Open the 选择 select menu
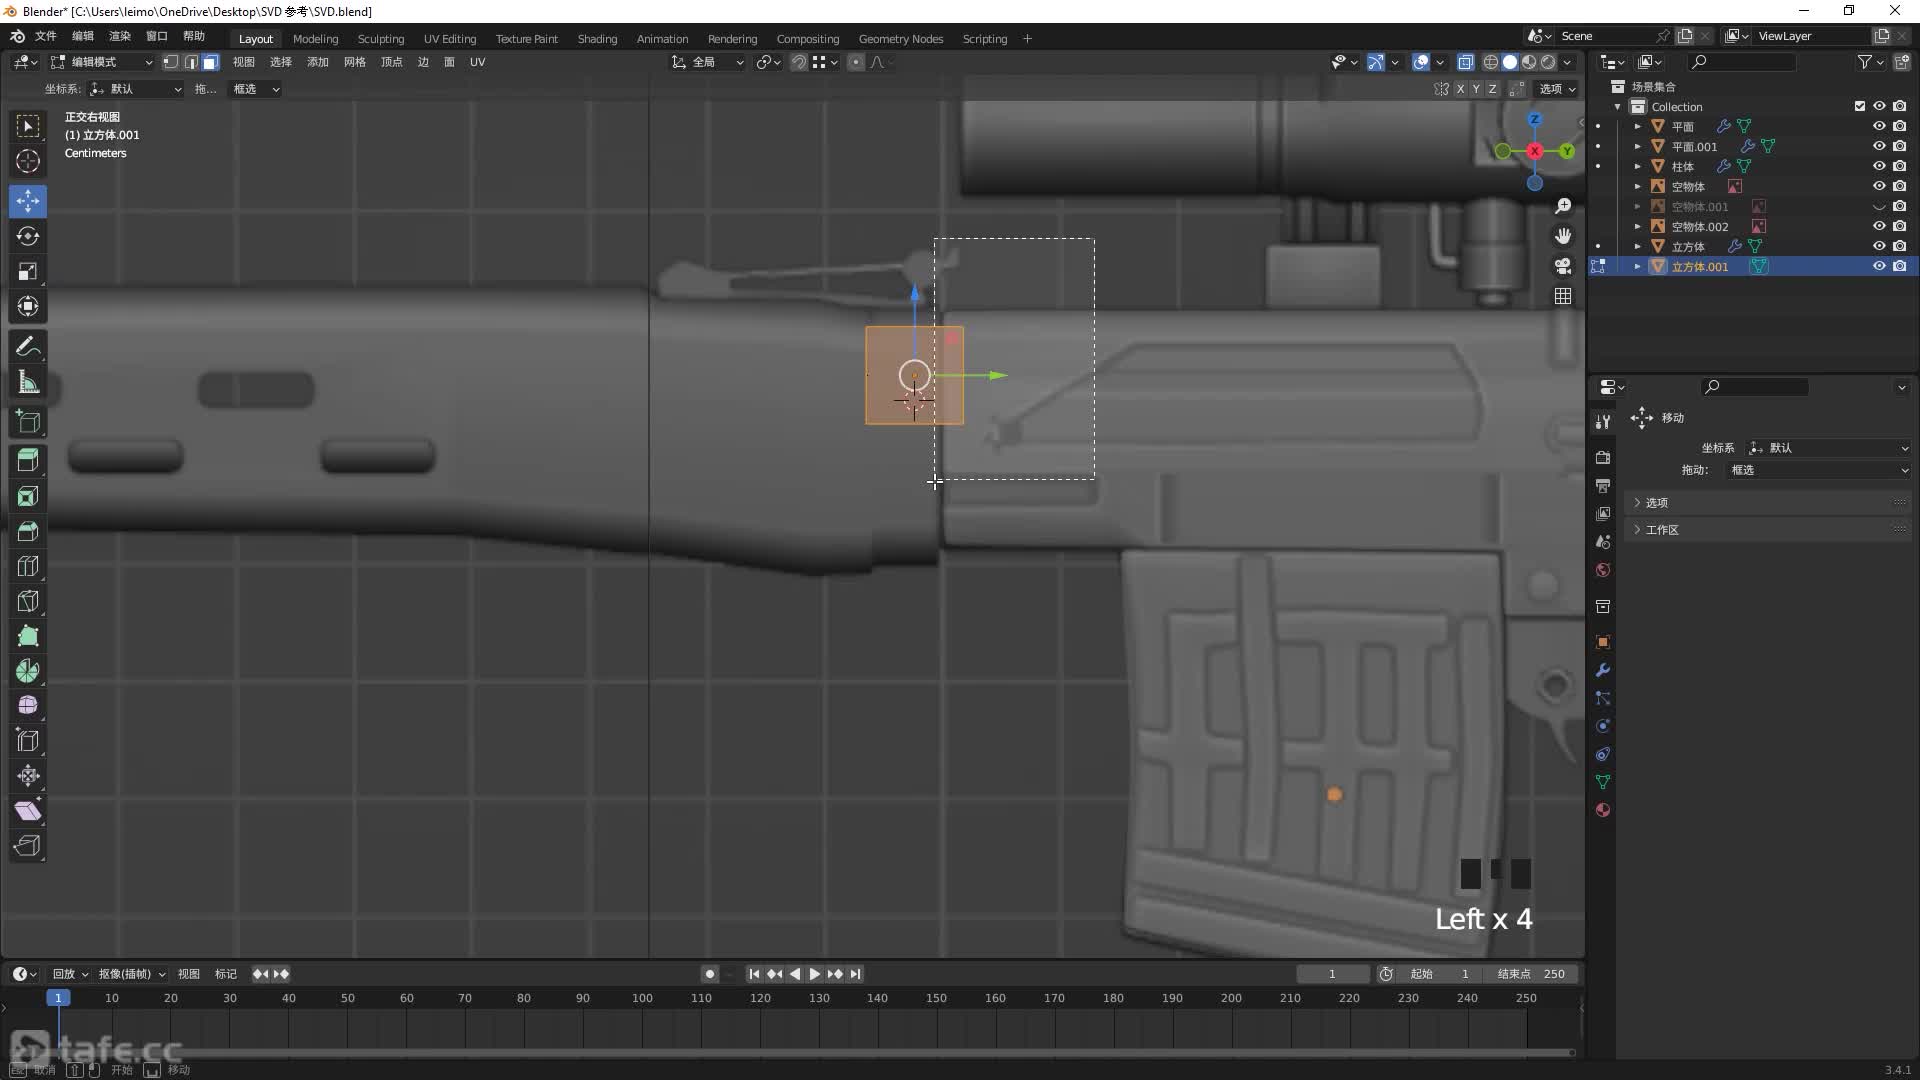1920x1080 pixels. point(281,62)
